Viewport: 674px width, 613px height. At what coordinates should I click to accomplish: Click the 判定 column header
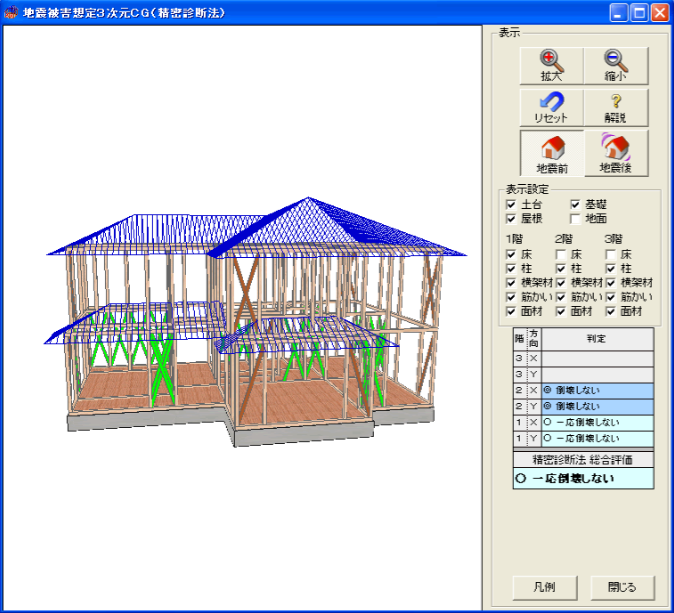coord(597,339)
